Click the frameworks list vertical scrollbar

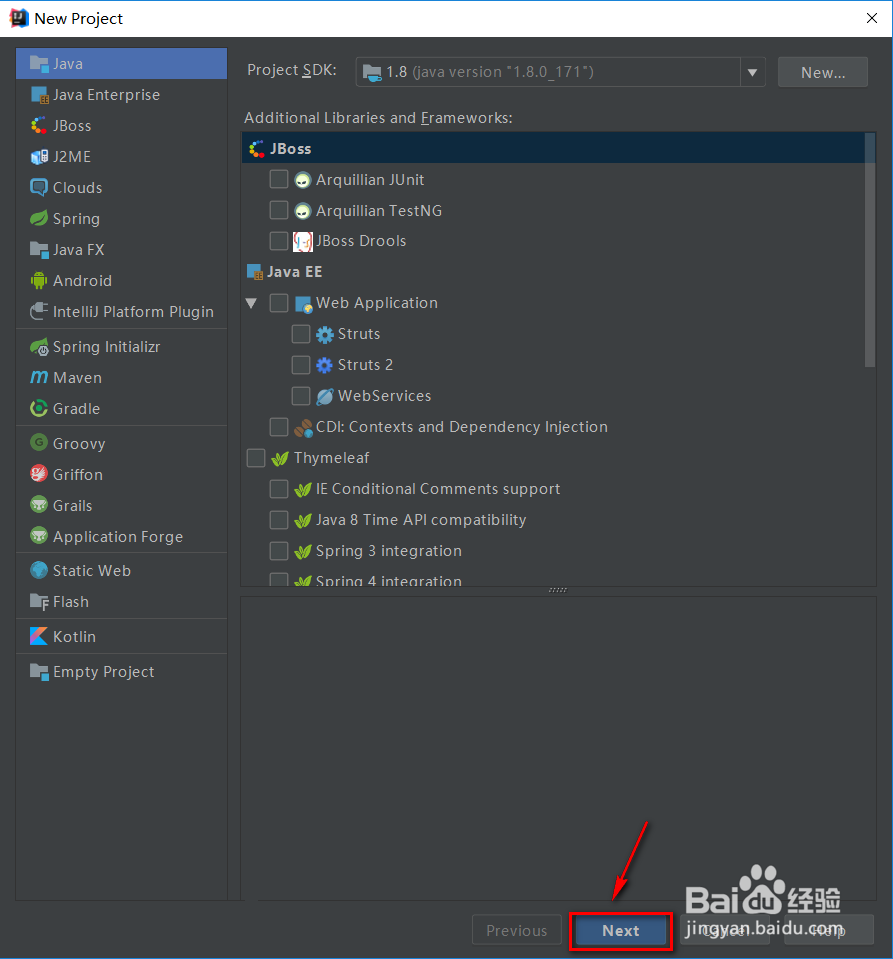(870, 251)
